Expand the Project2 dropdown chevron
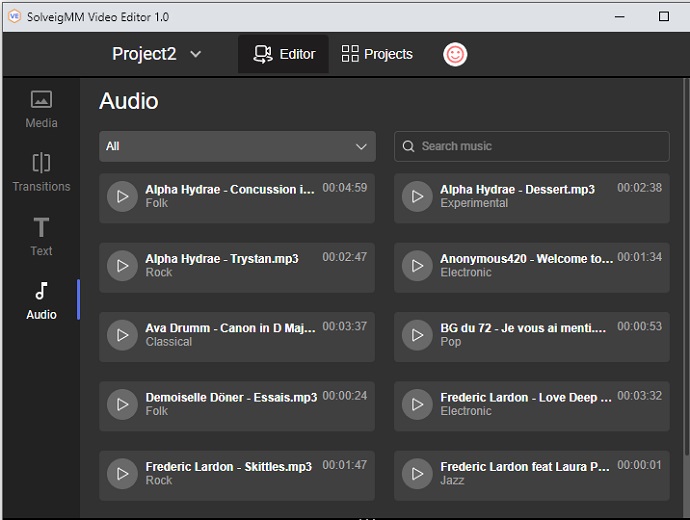Image resolution: width=690 pixels, height=520 pixels. click(195, 54)
